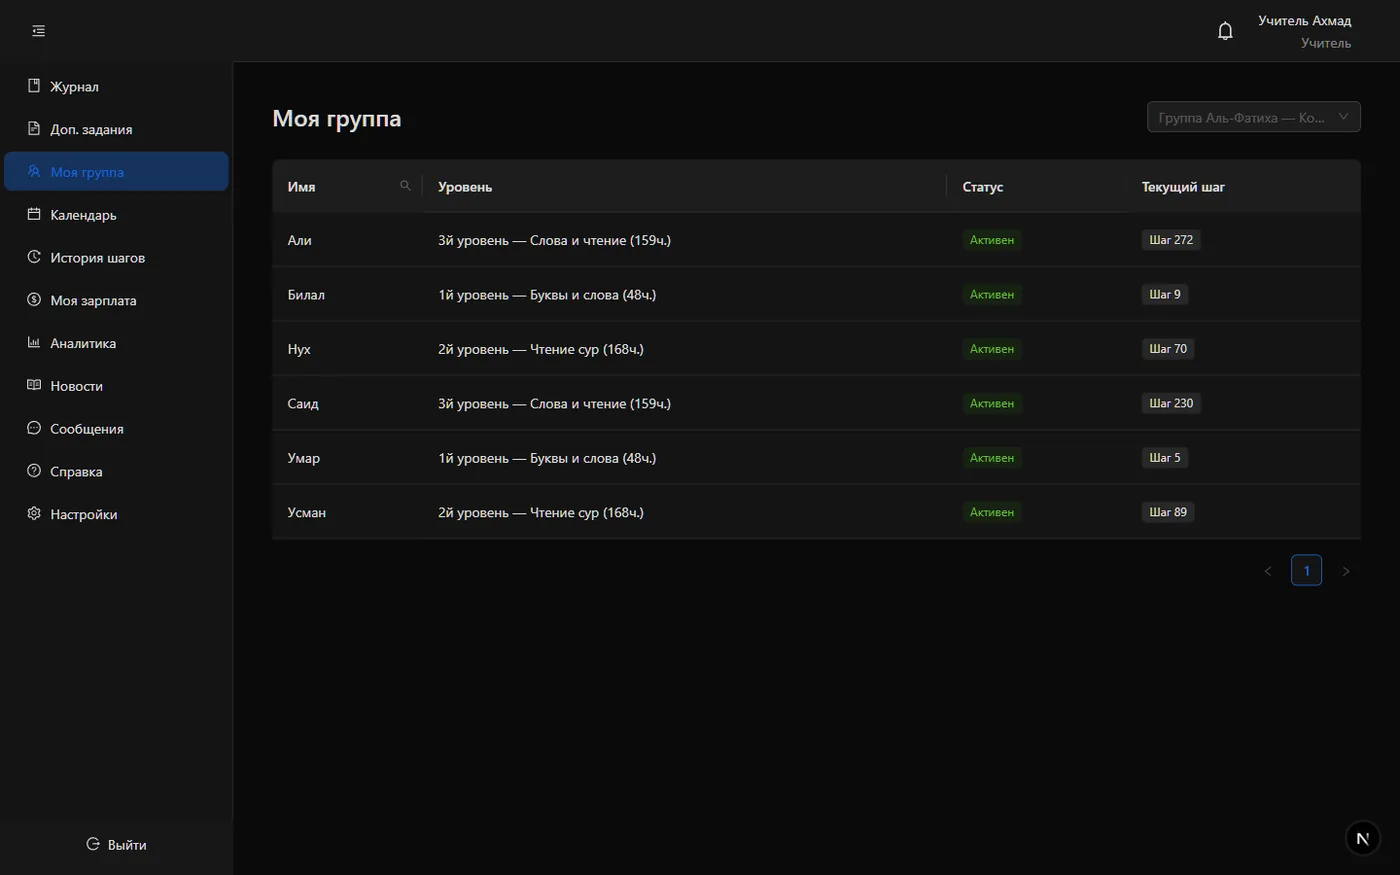Viewport: 1400px width, 875px height.
Task: Collapse the sidebar with the menu fold icon
Action: pos(39,31)
